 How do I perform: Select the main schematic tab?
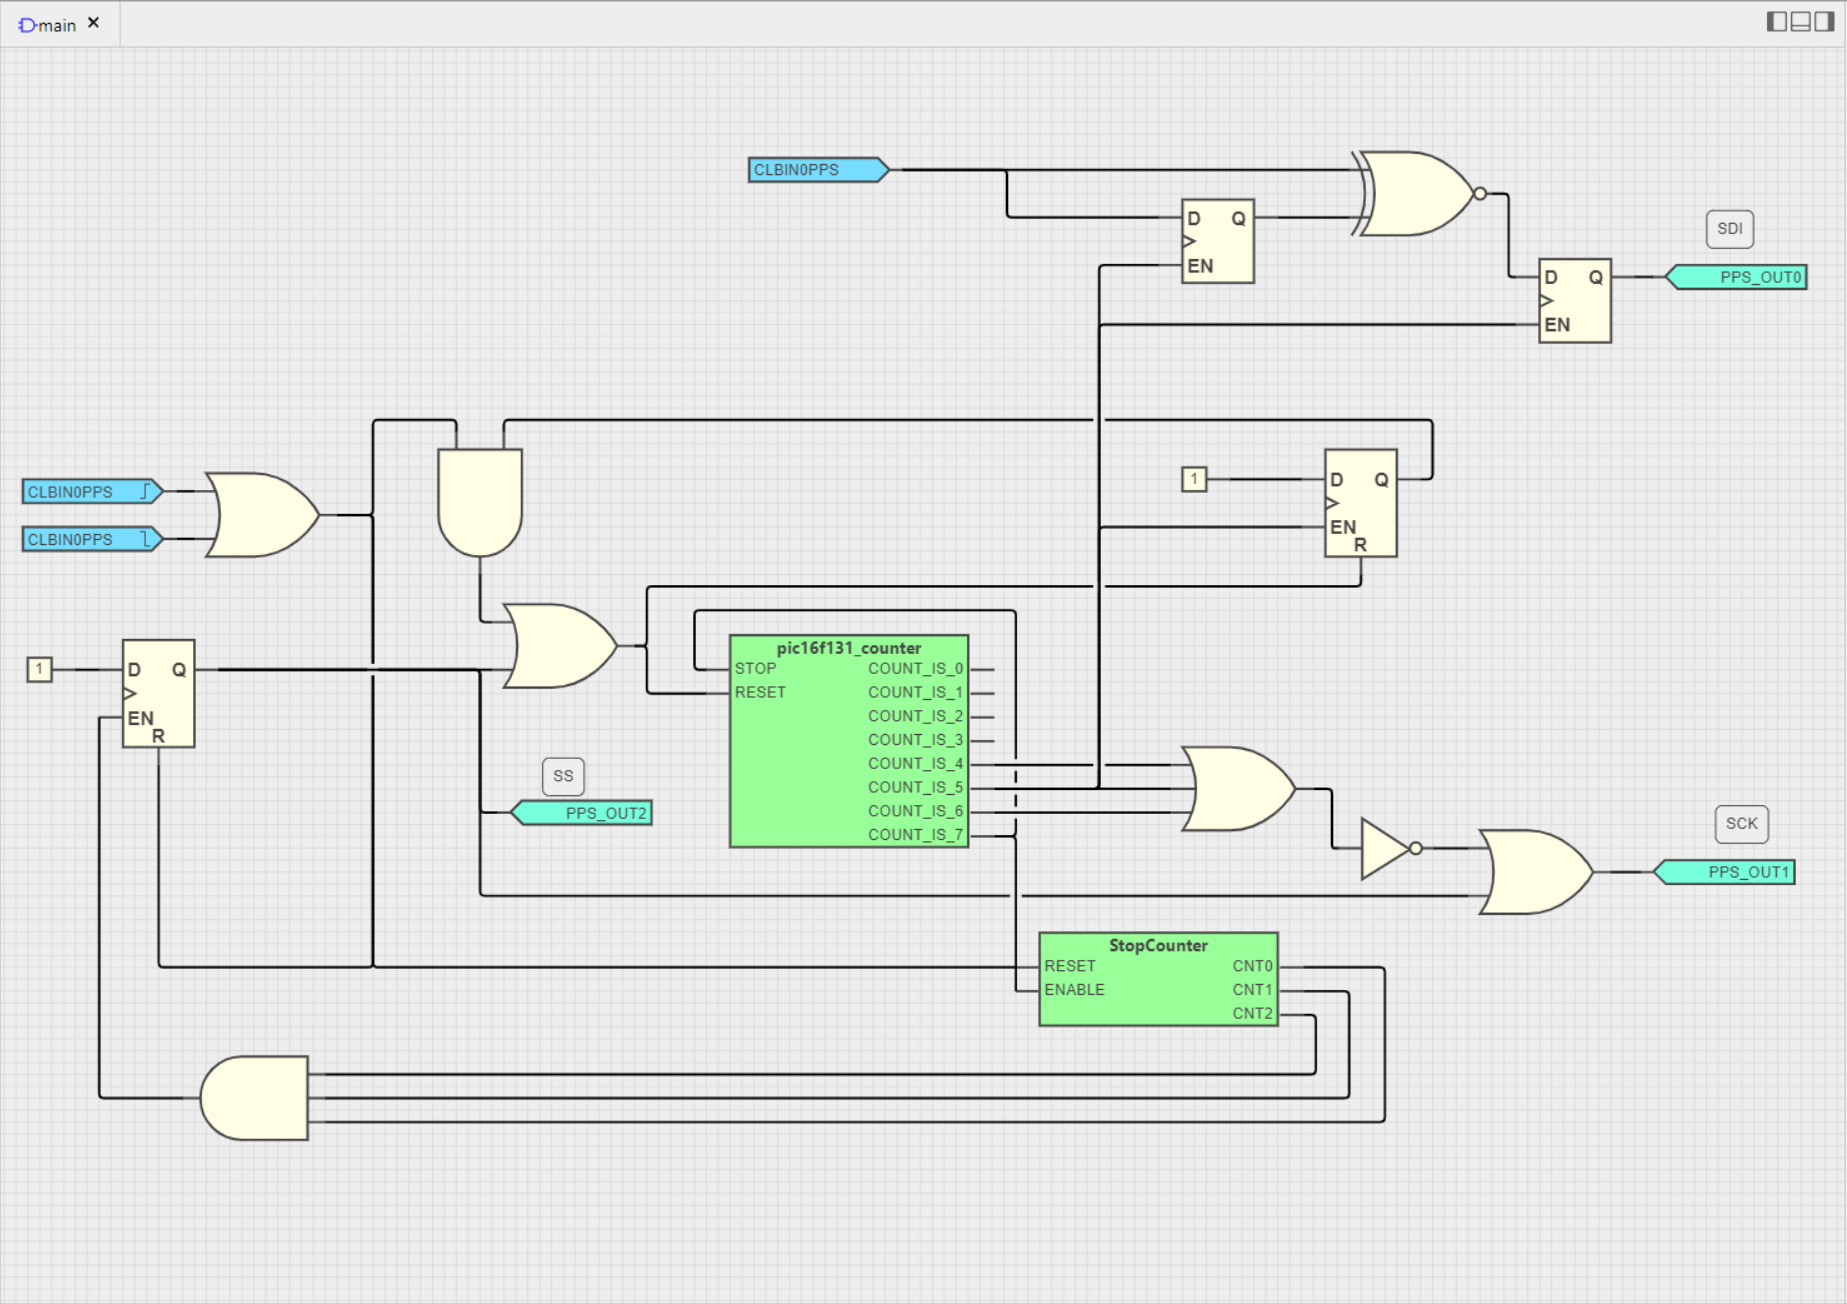[x=48, y=25]
